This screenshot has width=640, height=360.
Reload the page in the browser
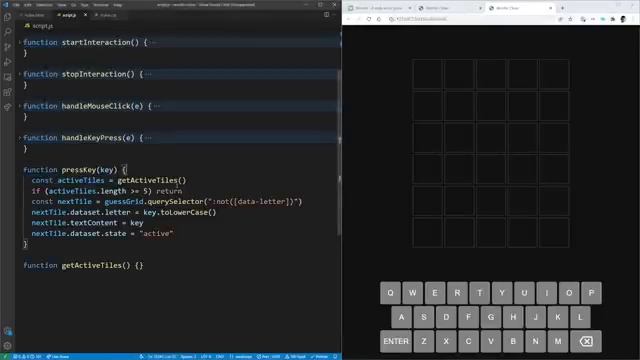(x=369, y=19)
